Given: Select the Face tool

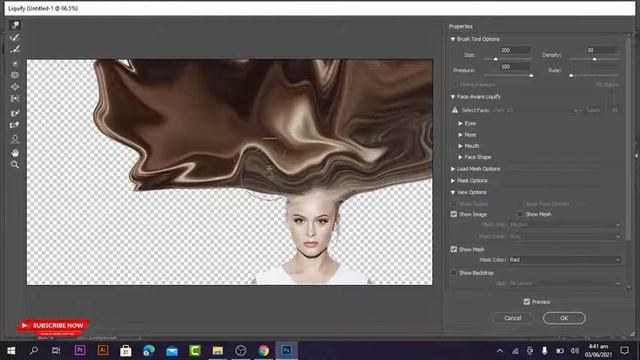Looking at the screenshot, I should click(15, 140).
